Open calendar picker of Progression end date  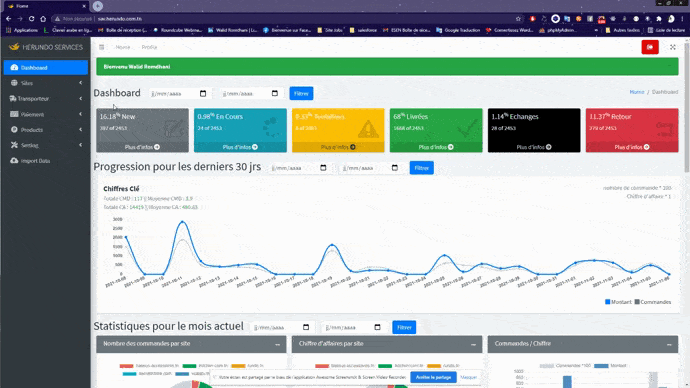tap(395, 168)
